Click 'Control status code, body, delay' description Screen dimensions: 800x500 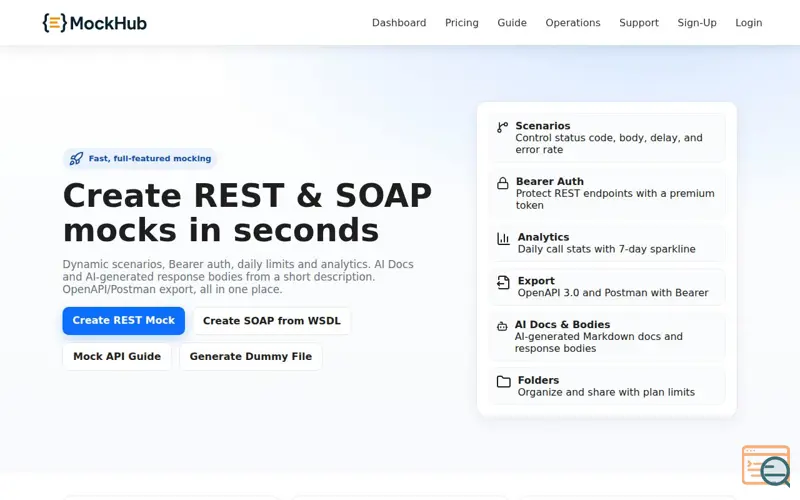(609, 144)
